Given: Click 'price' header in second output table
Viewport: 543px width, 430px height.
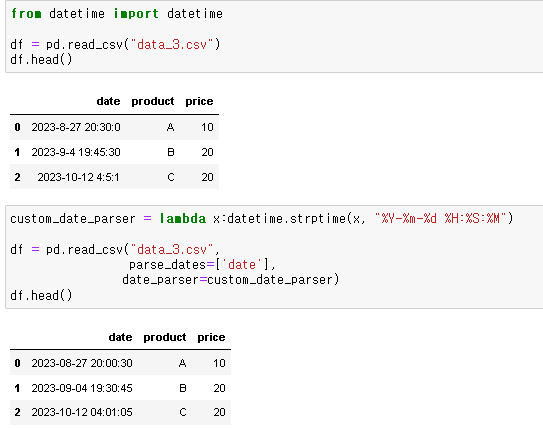Looking at the screenshot, I should pos(211,337).
